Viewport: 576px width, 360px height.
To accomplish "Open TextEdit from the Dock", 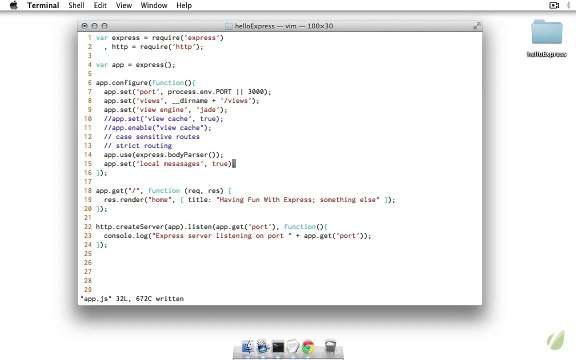I will 293,347.
